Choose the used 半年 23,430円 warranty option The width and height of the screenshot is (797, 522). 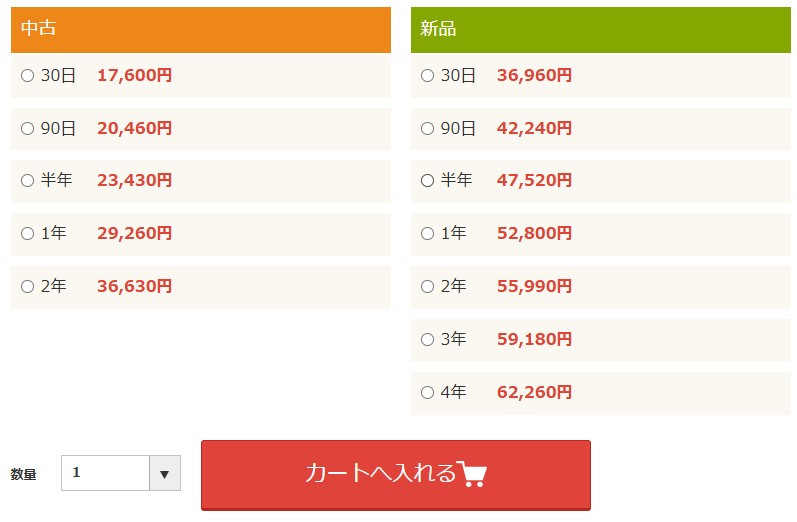coord(27,180)
